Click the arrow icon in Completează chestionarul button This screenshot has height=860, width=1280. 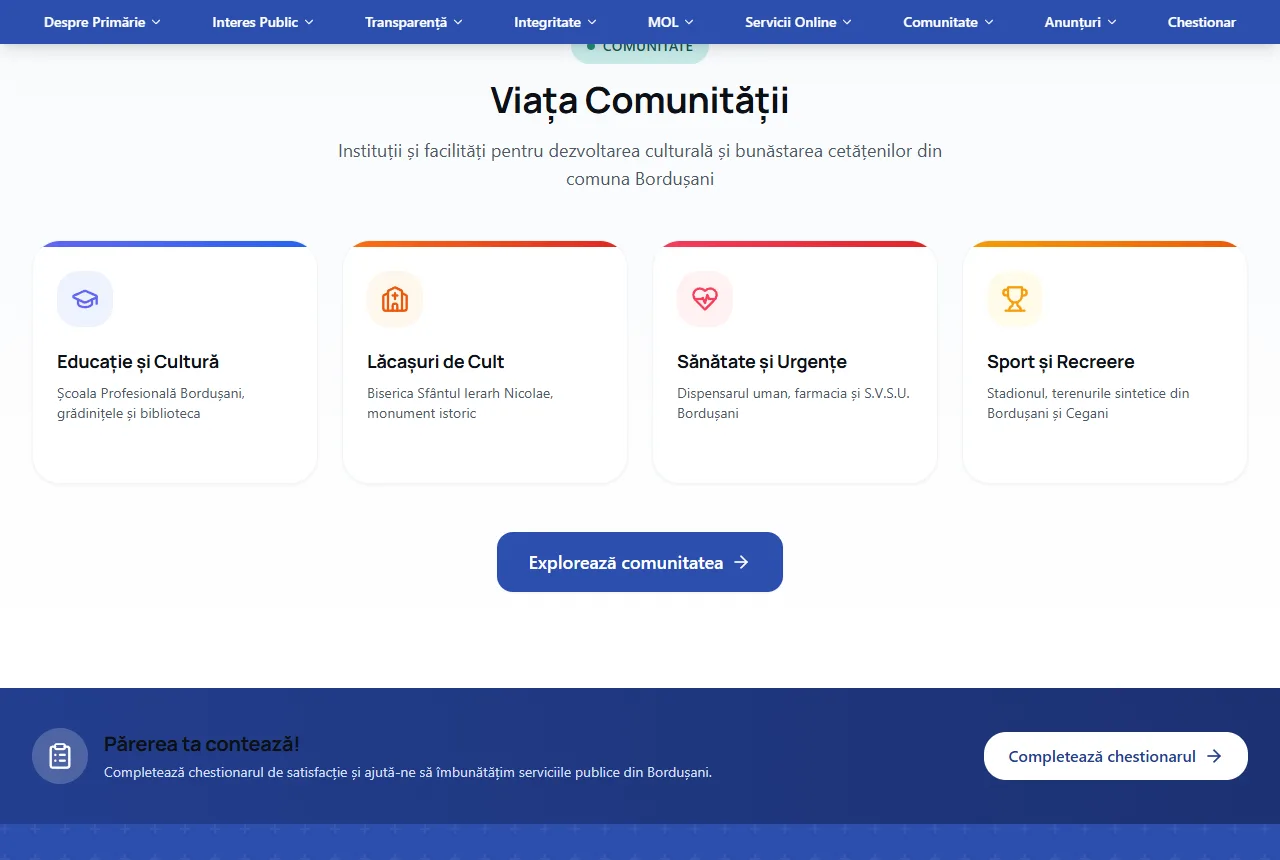point(1214,756)
